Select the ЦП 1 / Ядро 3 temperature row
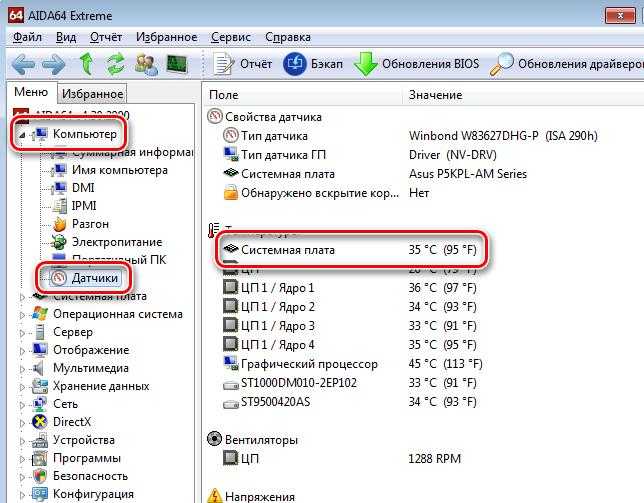This screenshot has height=503, width=644. pos(350,326)
